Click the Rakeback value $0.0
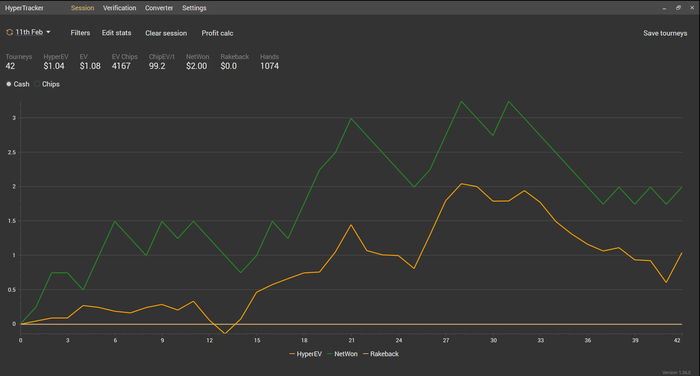Image resolution: width=700 pixels, height=376 pixels. coord(229,66)
